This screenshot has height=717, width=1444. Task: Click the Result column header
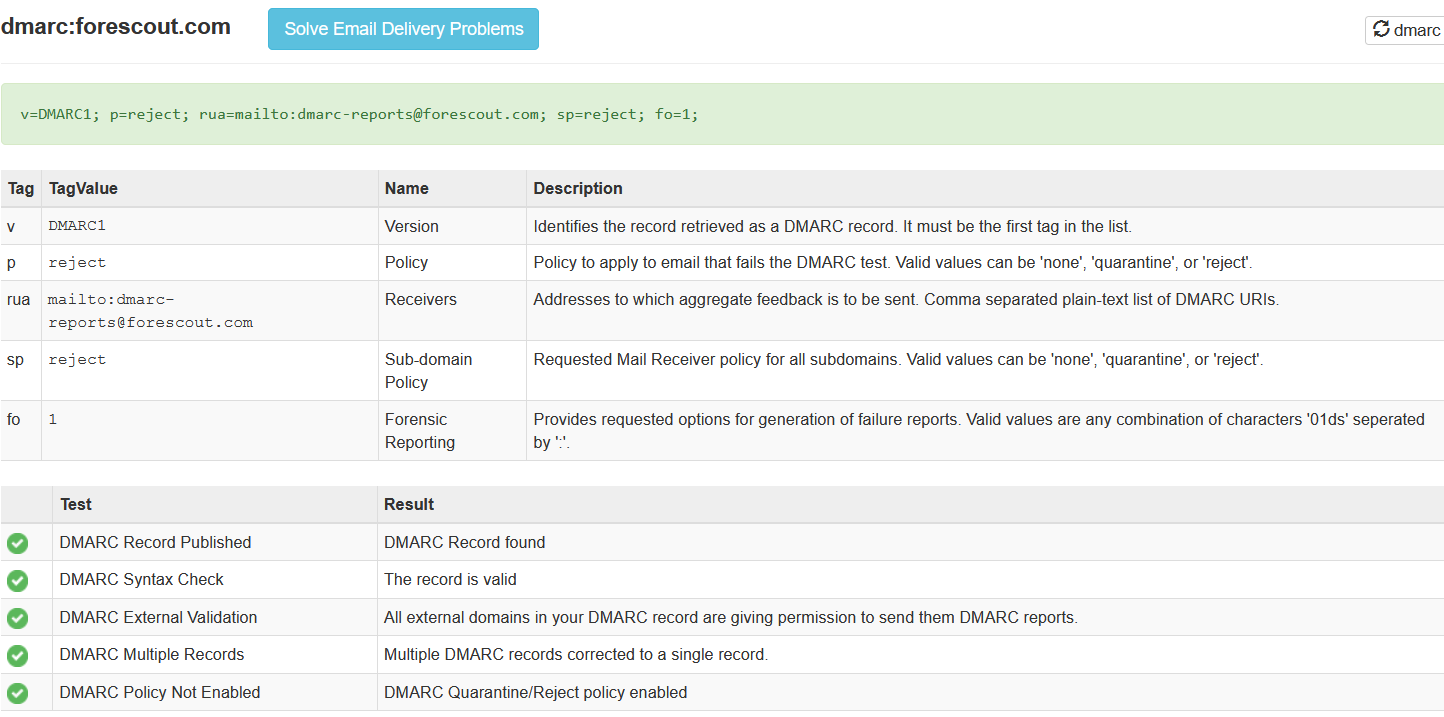coord(409,504)
